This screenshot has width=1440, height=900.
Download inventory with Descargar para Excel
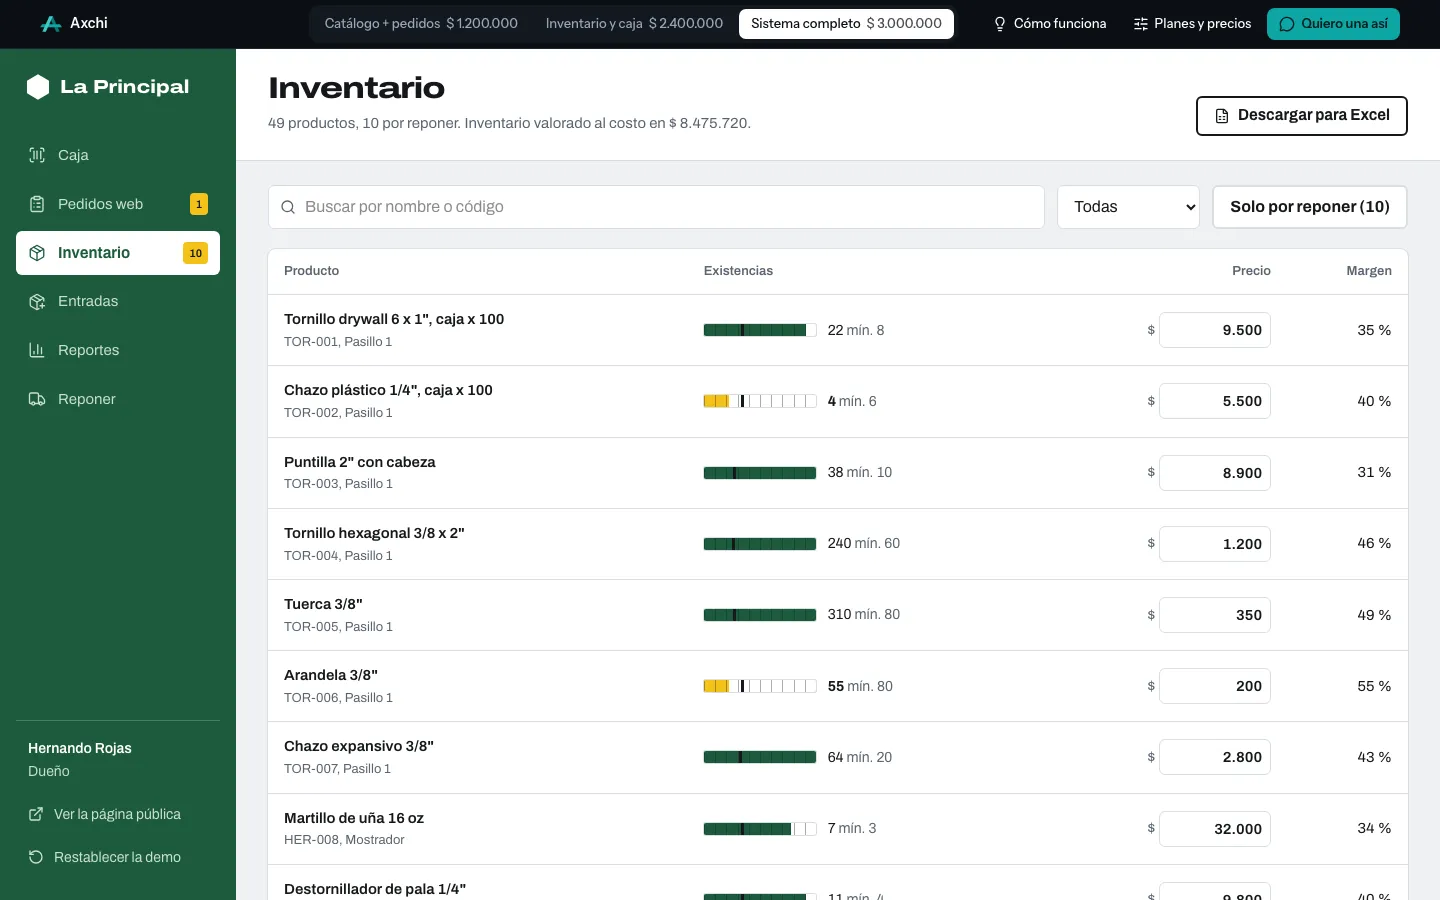coord(1302,116)
